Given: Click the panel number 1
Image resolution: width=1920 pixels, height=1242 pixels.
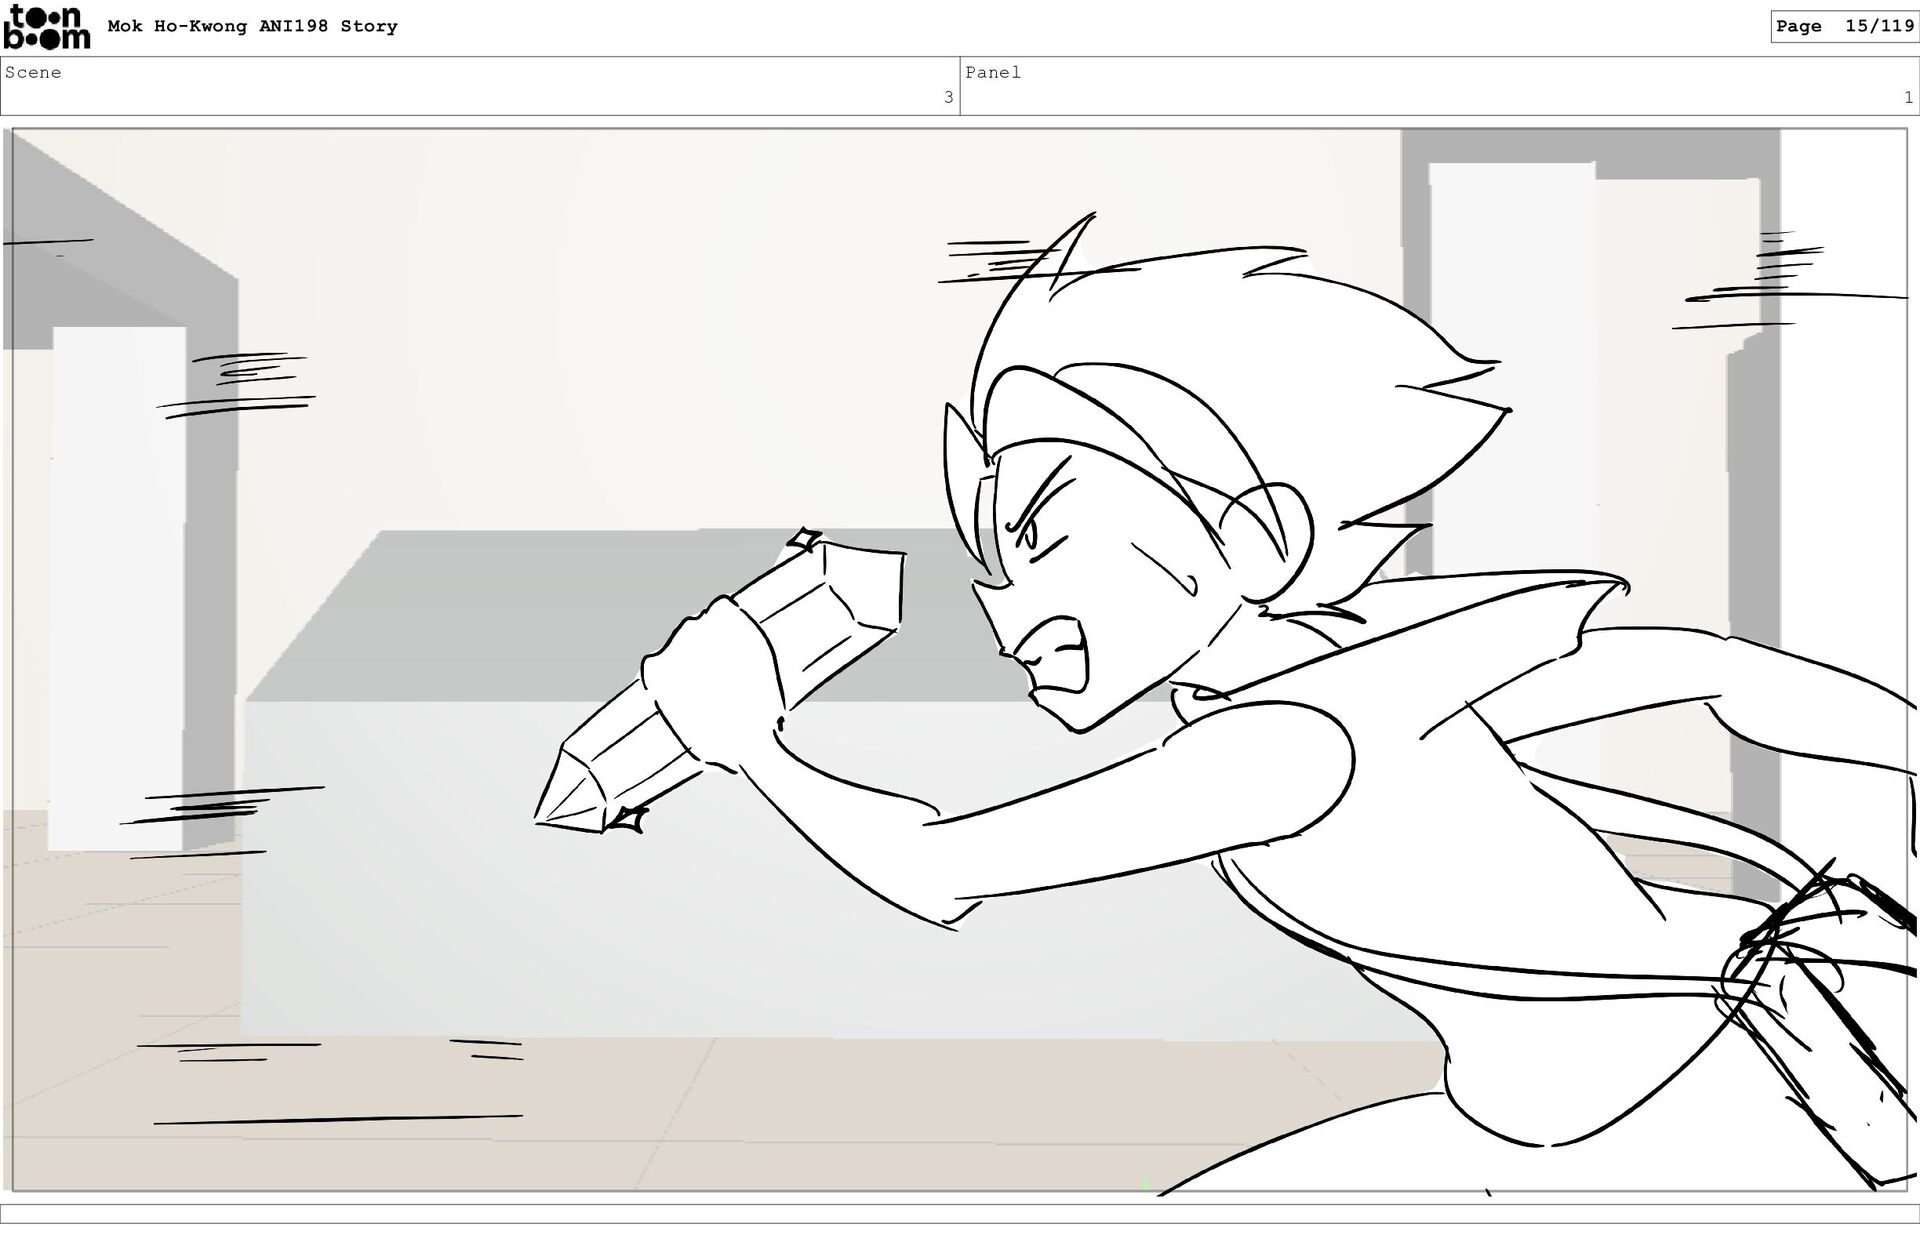Looking at the screenshot, I should pos(1907,97).
